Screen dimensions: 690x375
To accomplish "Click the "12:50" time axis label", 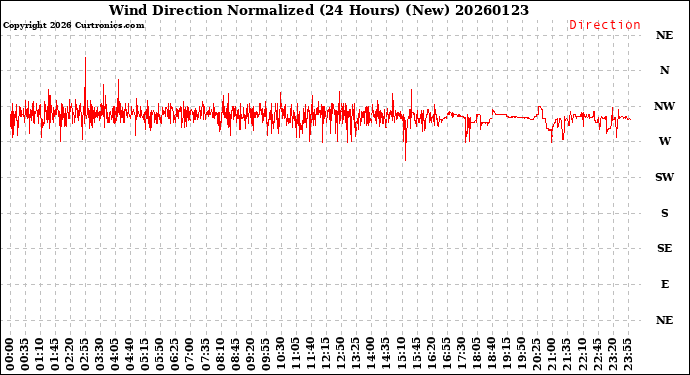I will point(341,355).
